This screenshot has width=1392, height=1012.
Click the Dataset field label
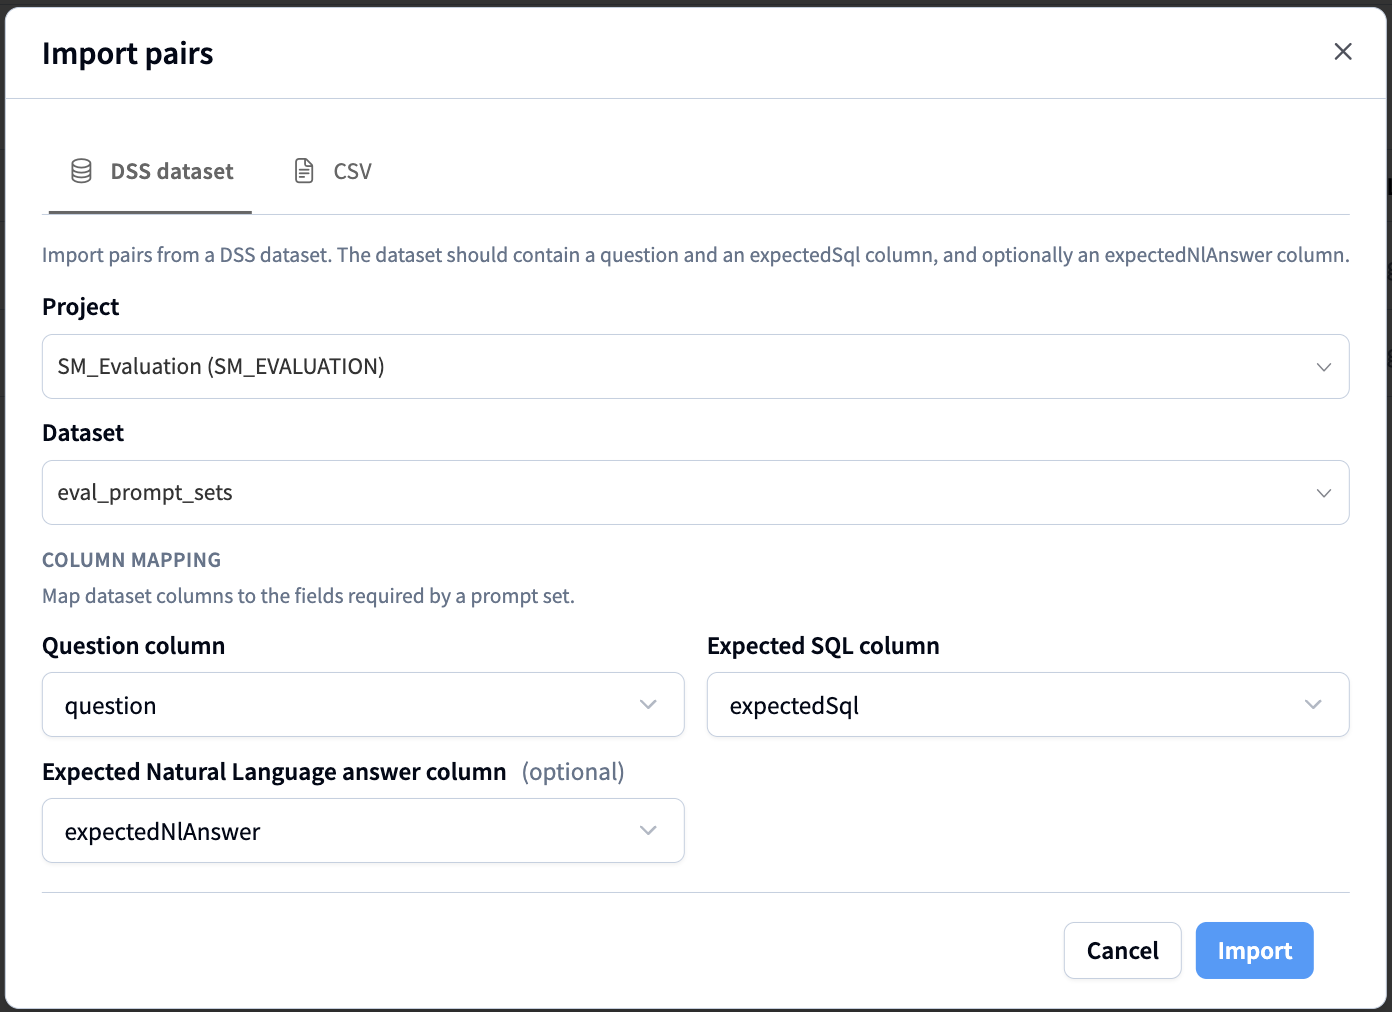pos(83,433)
